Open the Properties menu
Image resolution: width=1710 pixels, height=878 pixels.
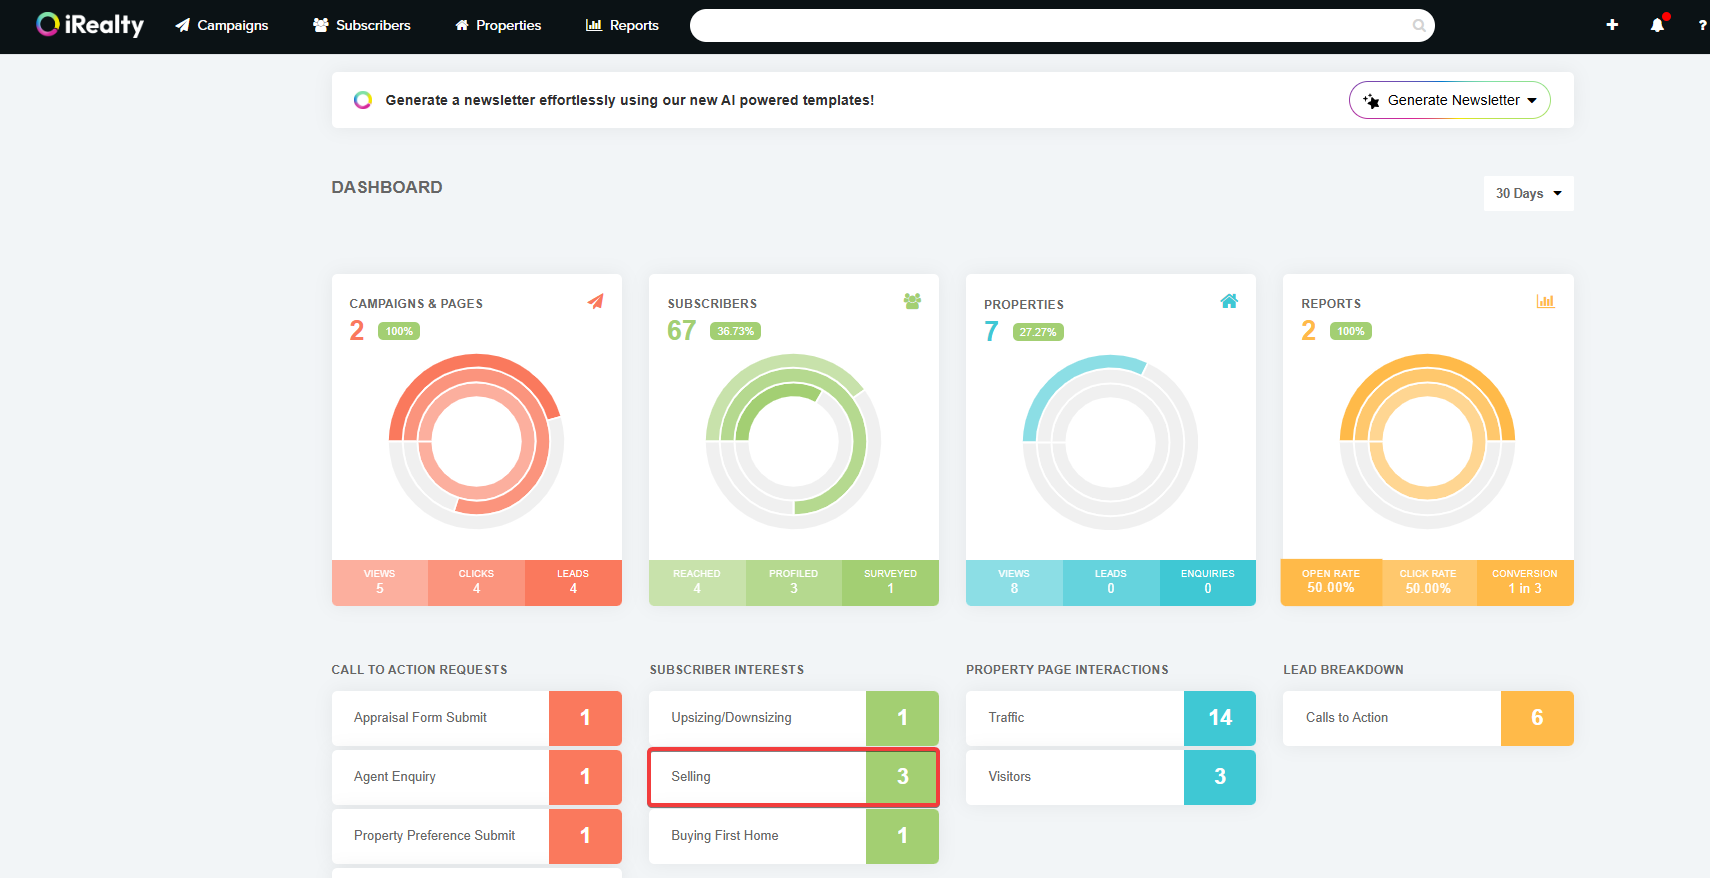point(498,25)
